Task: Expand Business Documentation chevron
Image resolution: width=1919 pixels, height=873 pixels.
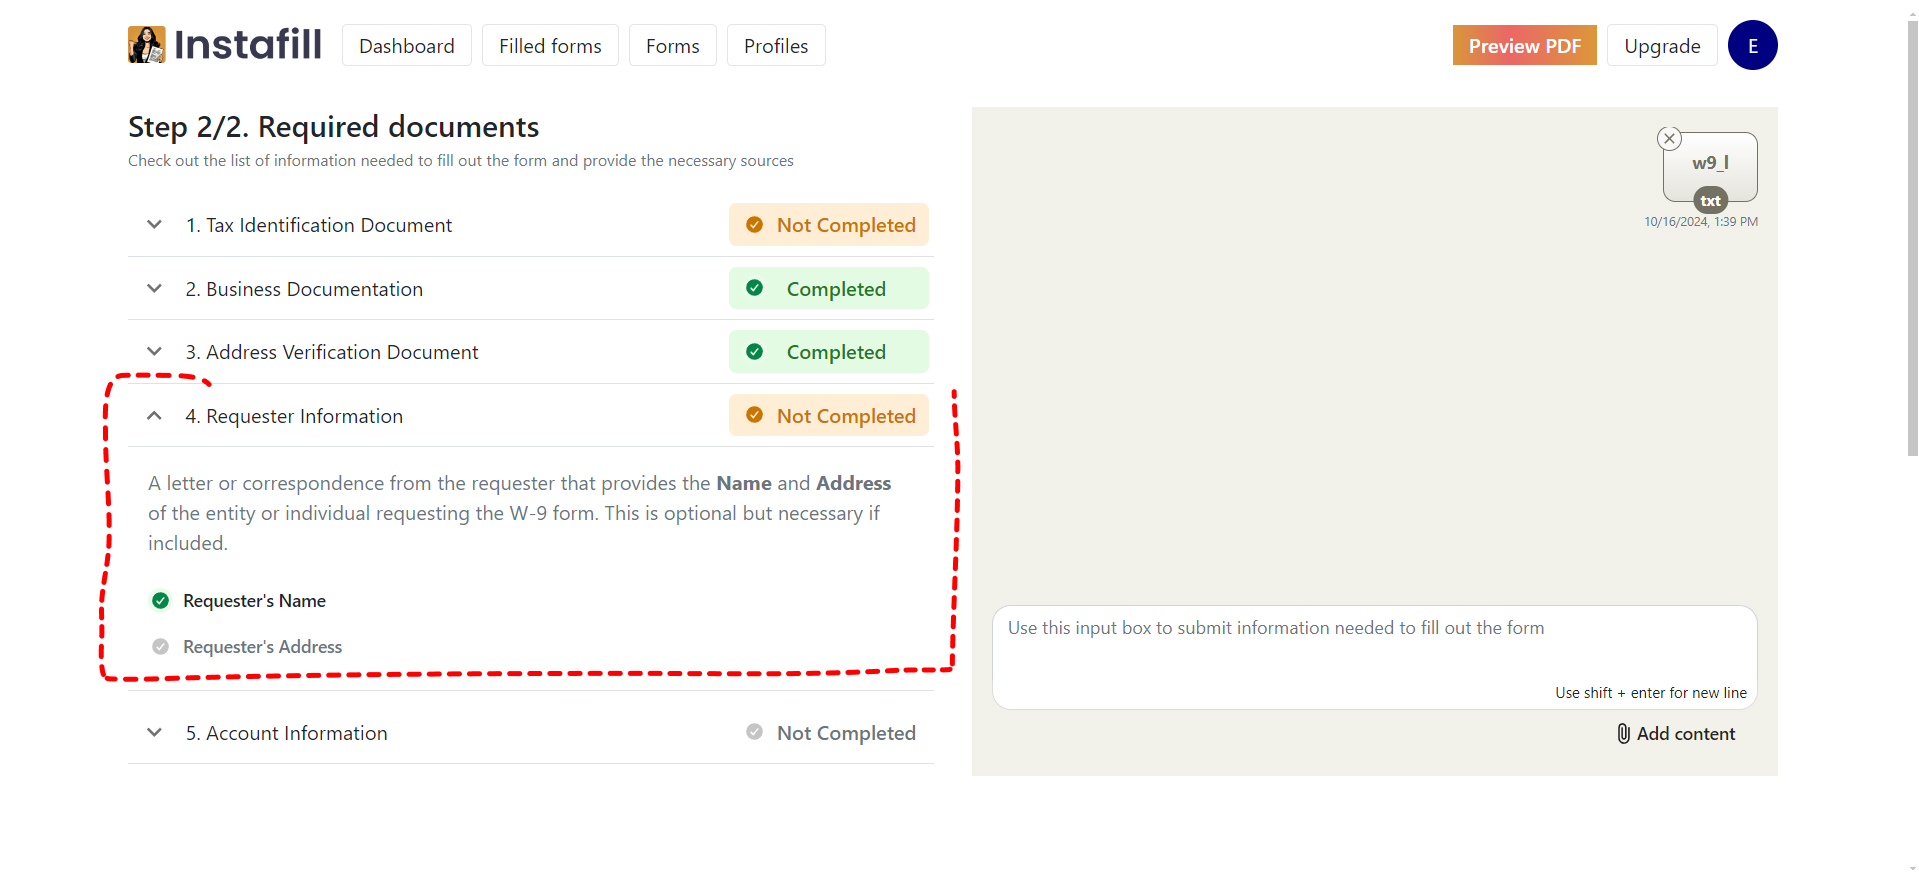Action: click(154, 289)
